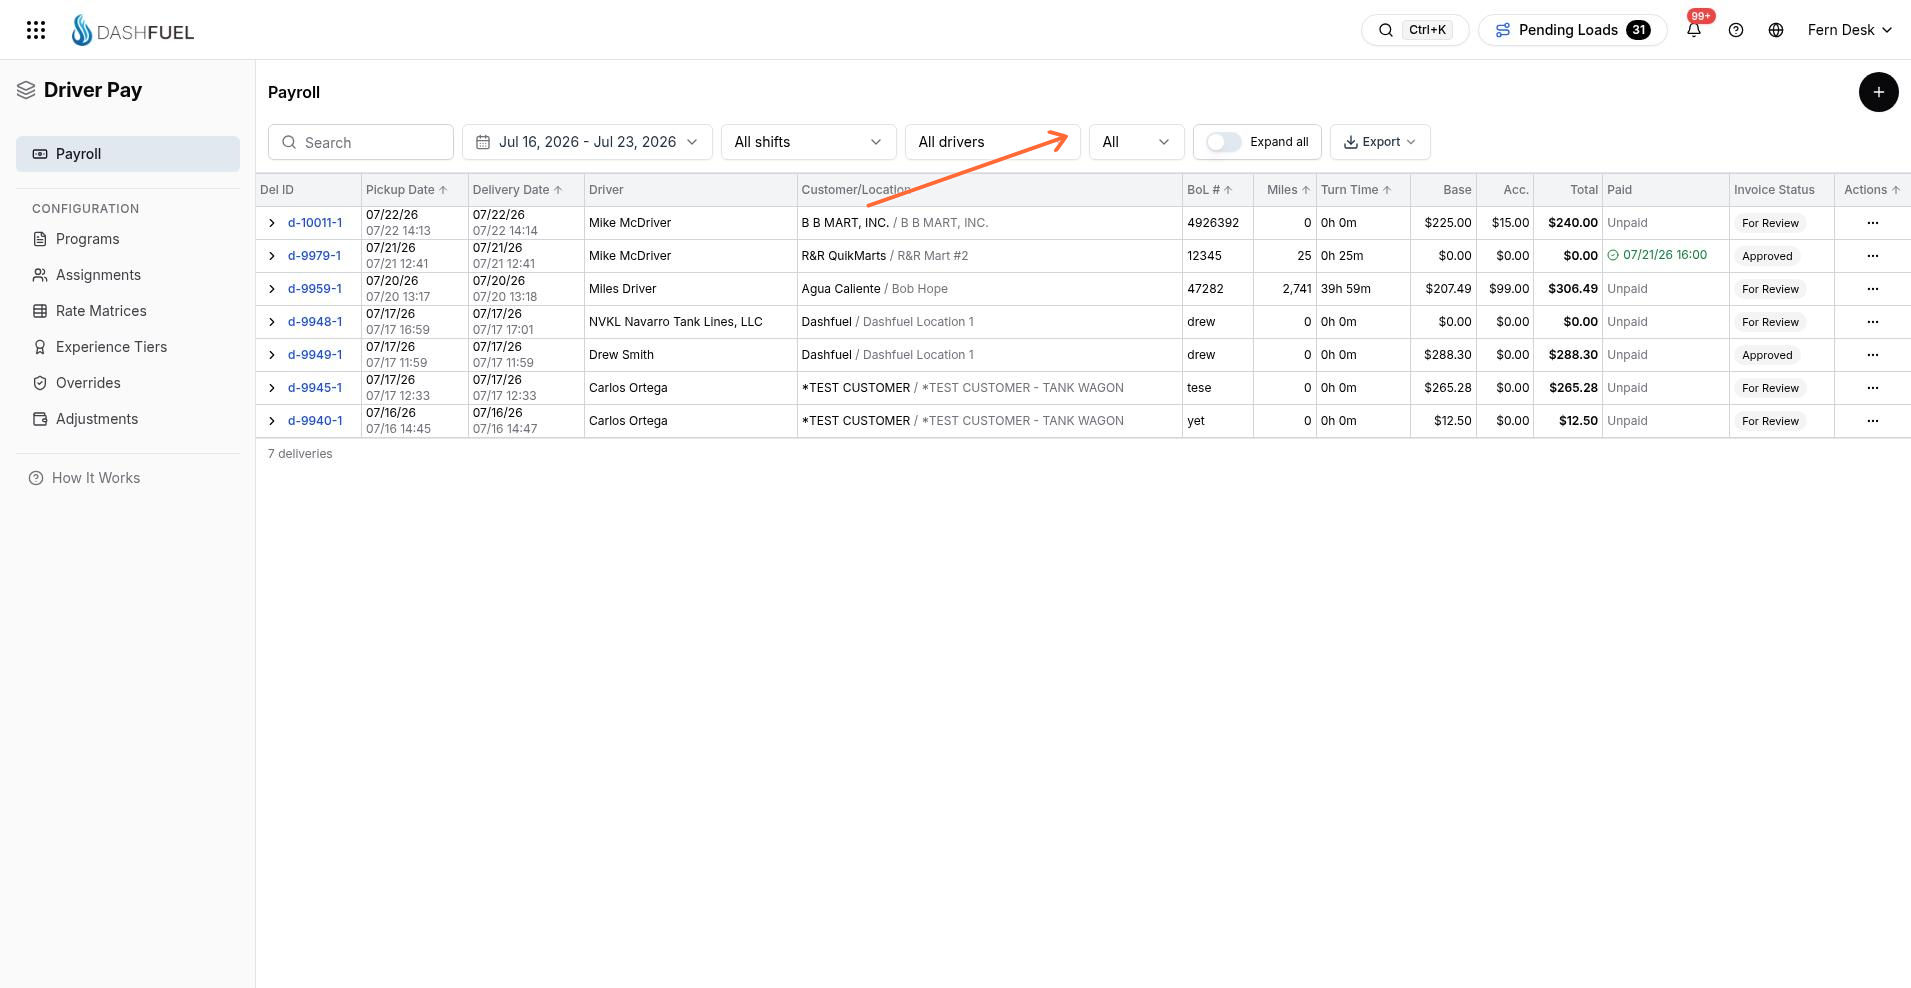This screenshot has height=988, width=1911.
Task: Open the apps grid menu icon
Action: tap(36, 30)
